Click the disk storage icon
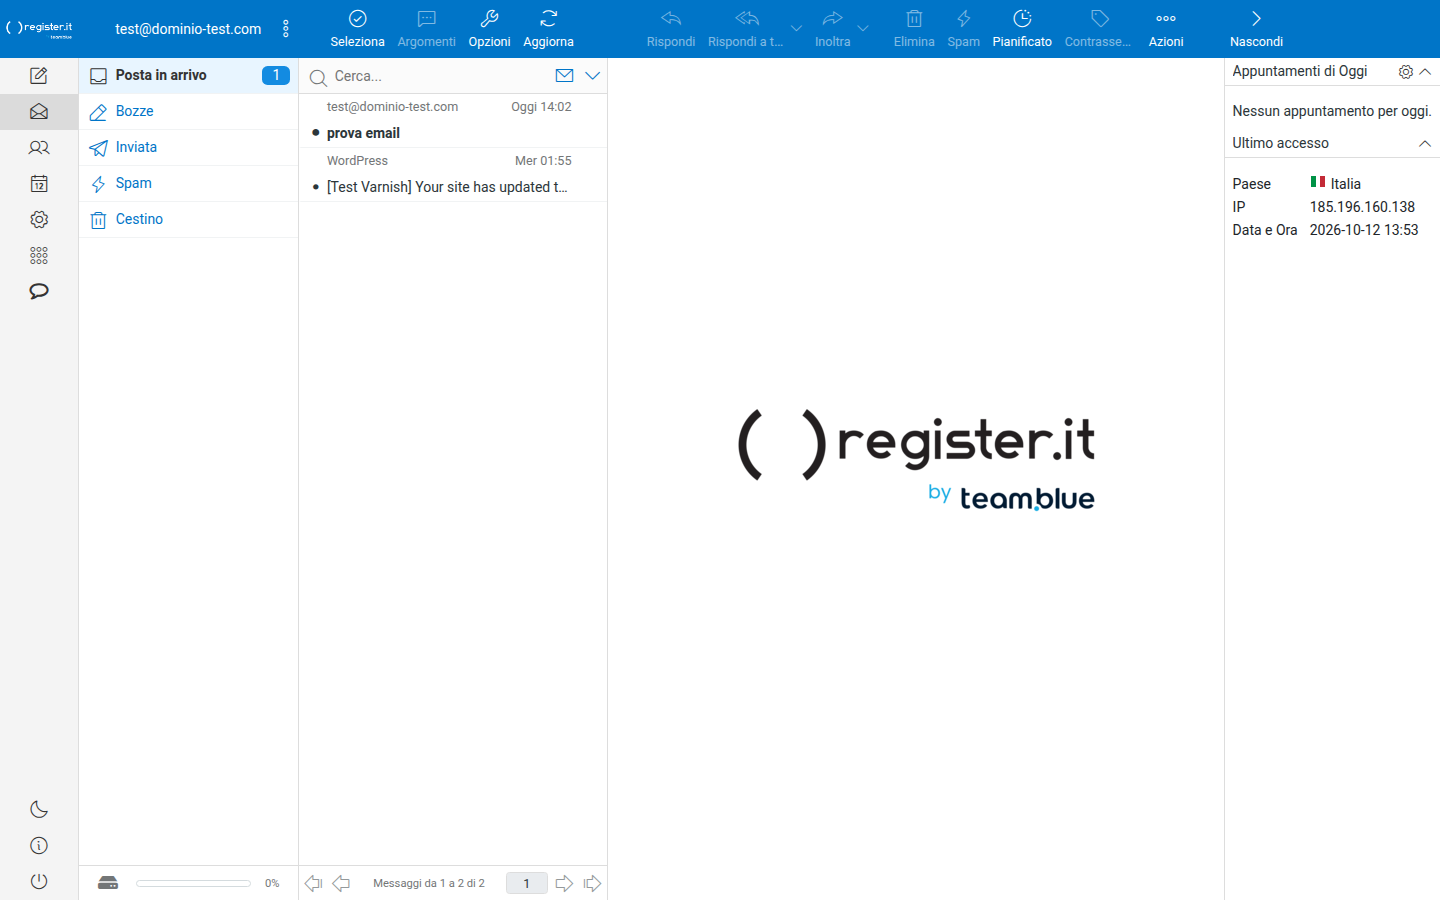This screenshot has height=900, width=1440. (x=108, y=883)
